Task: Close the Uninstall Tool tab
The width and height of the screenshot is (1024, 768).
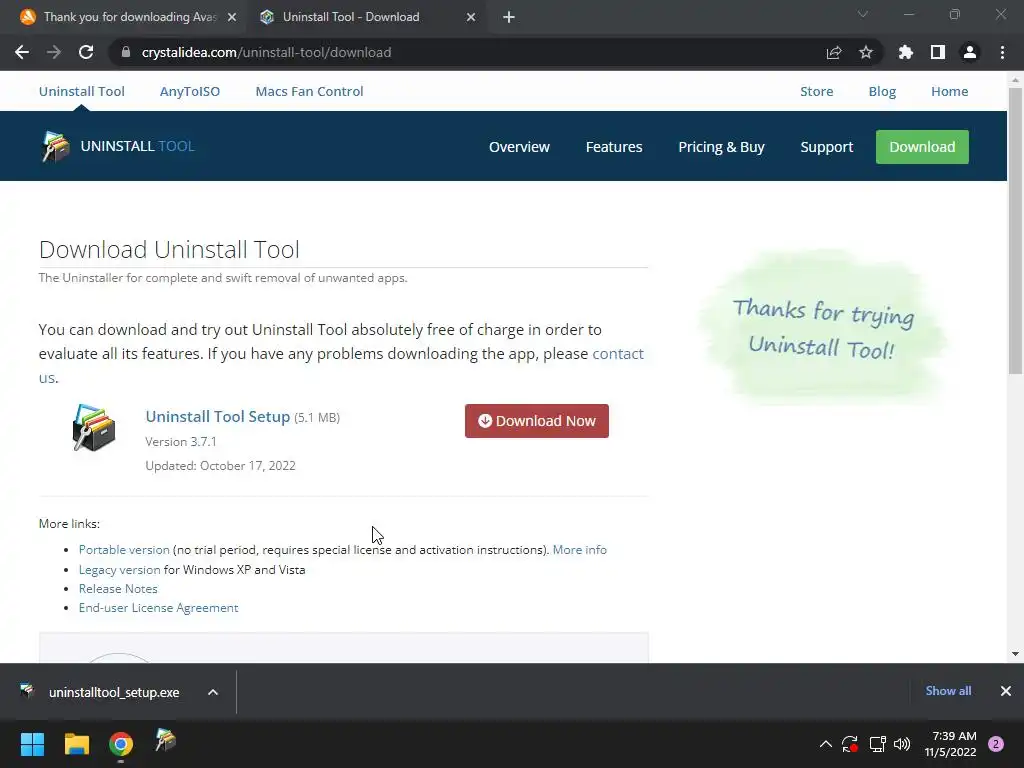Action: point(471,17)
